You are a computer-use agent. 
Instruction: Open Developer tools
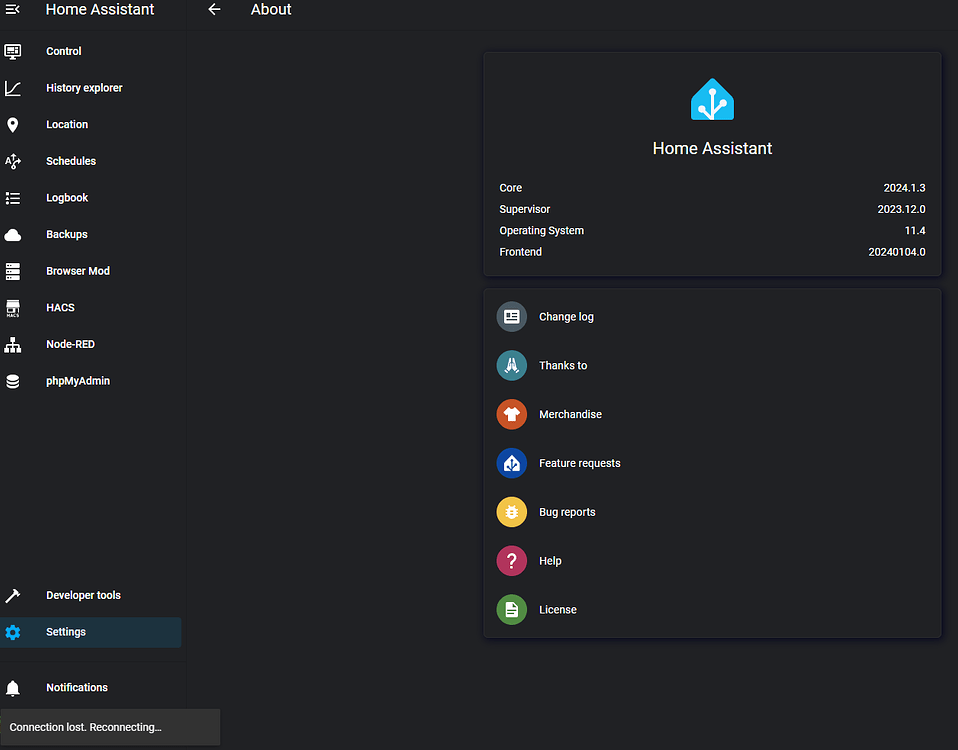90,595
